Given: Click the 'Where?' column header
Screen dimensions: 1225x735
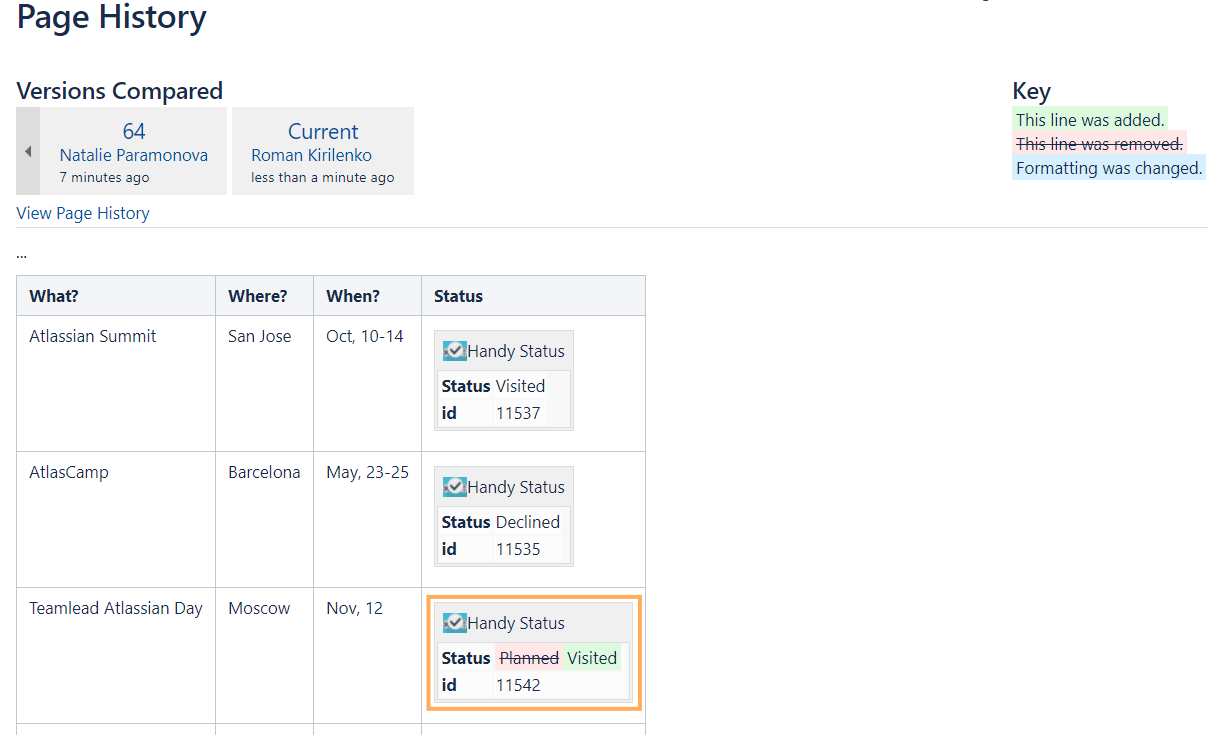Looking at the screenshot, I should [x=258, y=296].
